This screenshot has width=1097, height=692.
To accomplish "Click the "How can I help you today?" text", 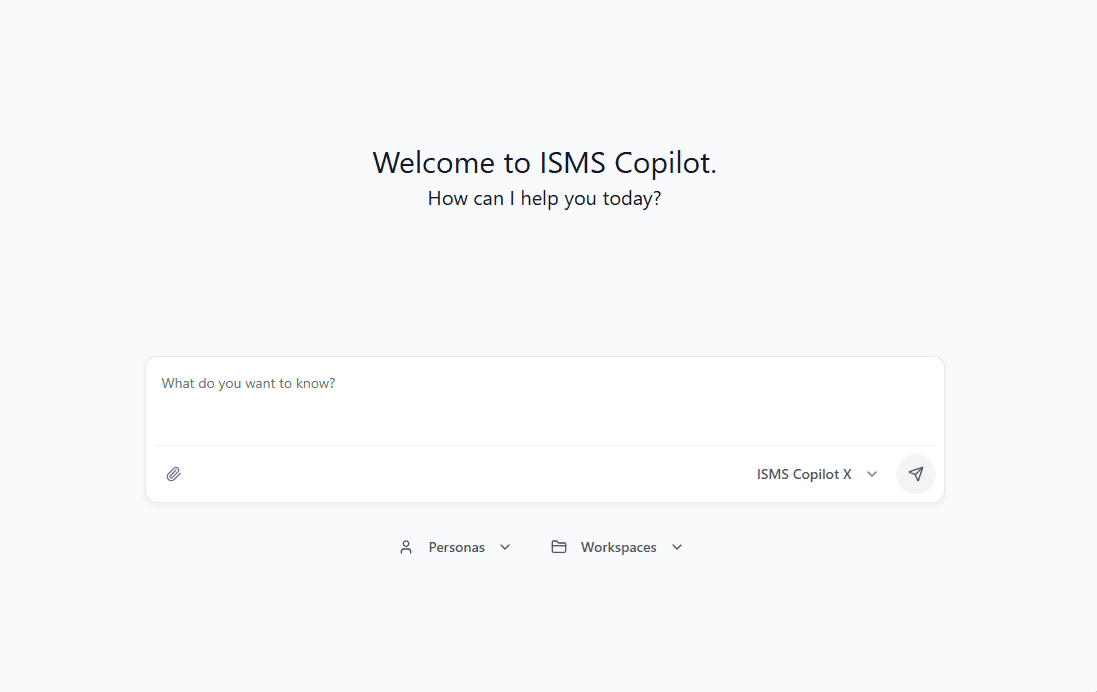I will click(544, 198).
